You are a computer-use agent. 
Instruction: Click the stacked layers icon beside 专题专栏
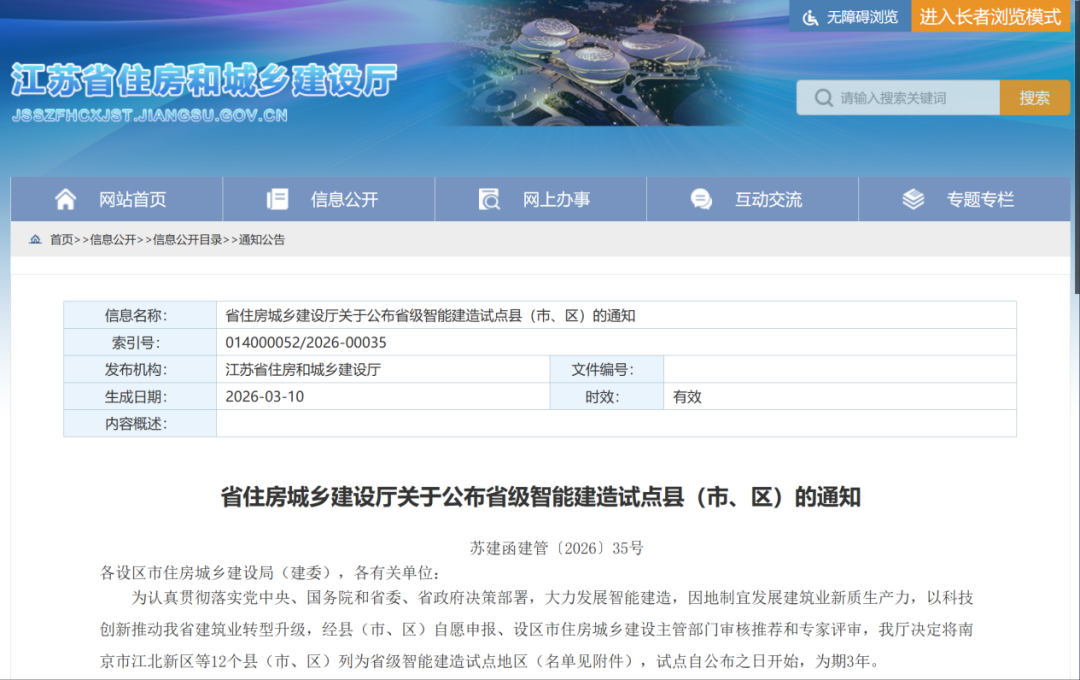[911, 198]
